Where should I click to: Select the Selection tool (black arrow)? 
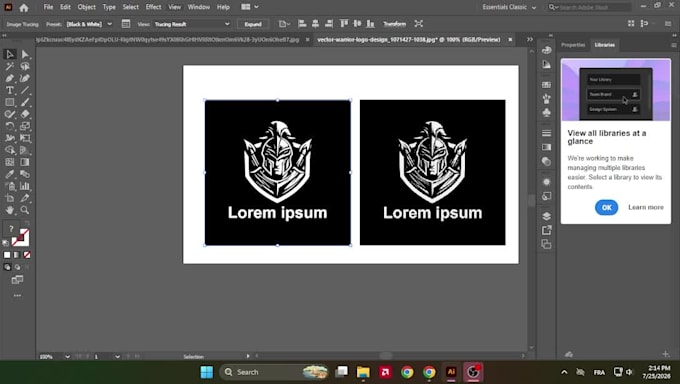click(x=10, y=54)
